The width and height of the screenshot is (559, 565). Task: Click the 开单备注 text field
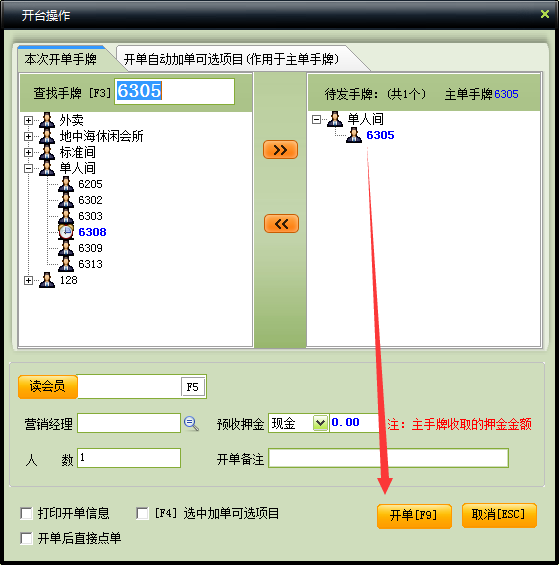pyautogui.click(x=389, y=458)
